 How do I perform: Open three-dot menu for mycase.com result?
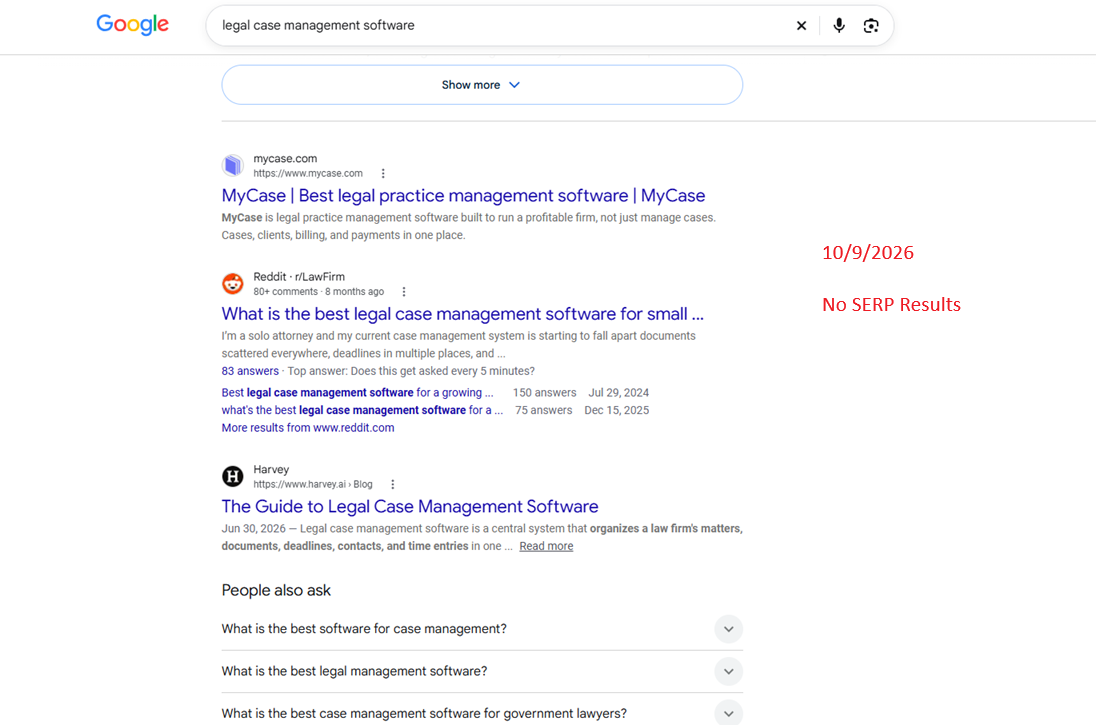tap(383, 173)
